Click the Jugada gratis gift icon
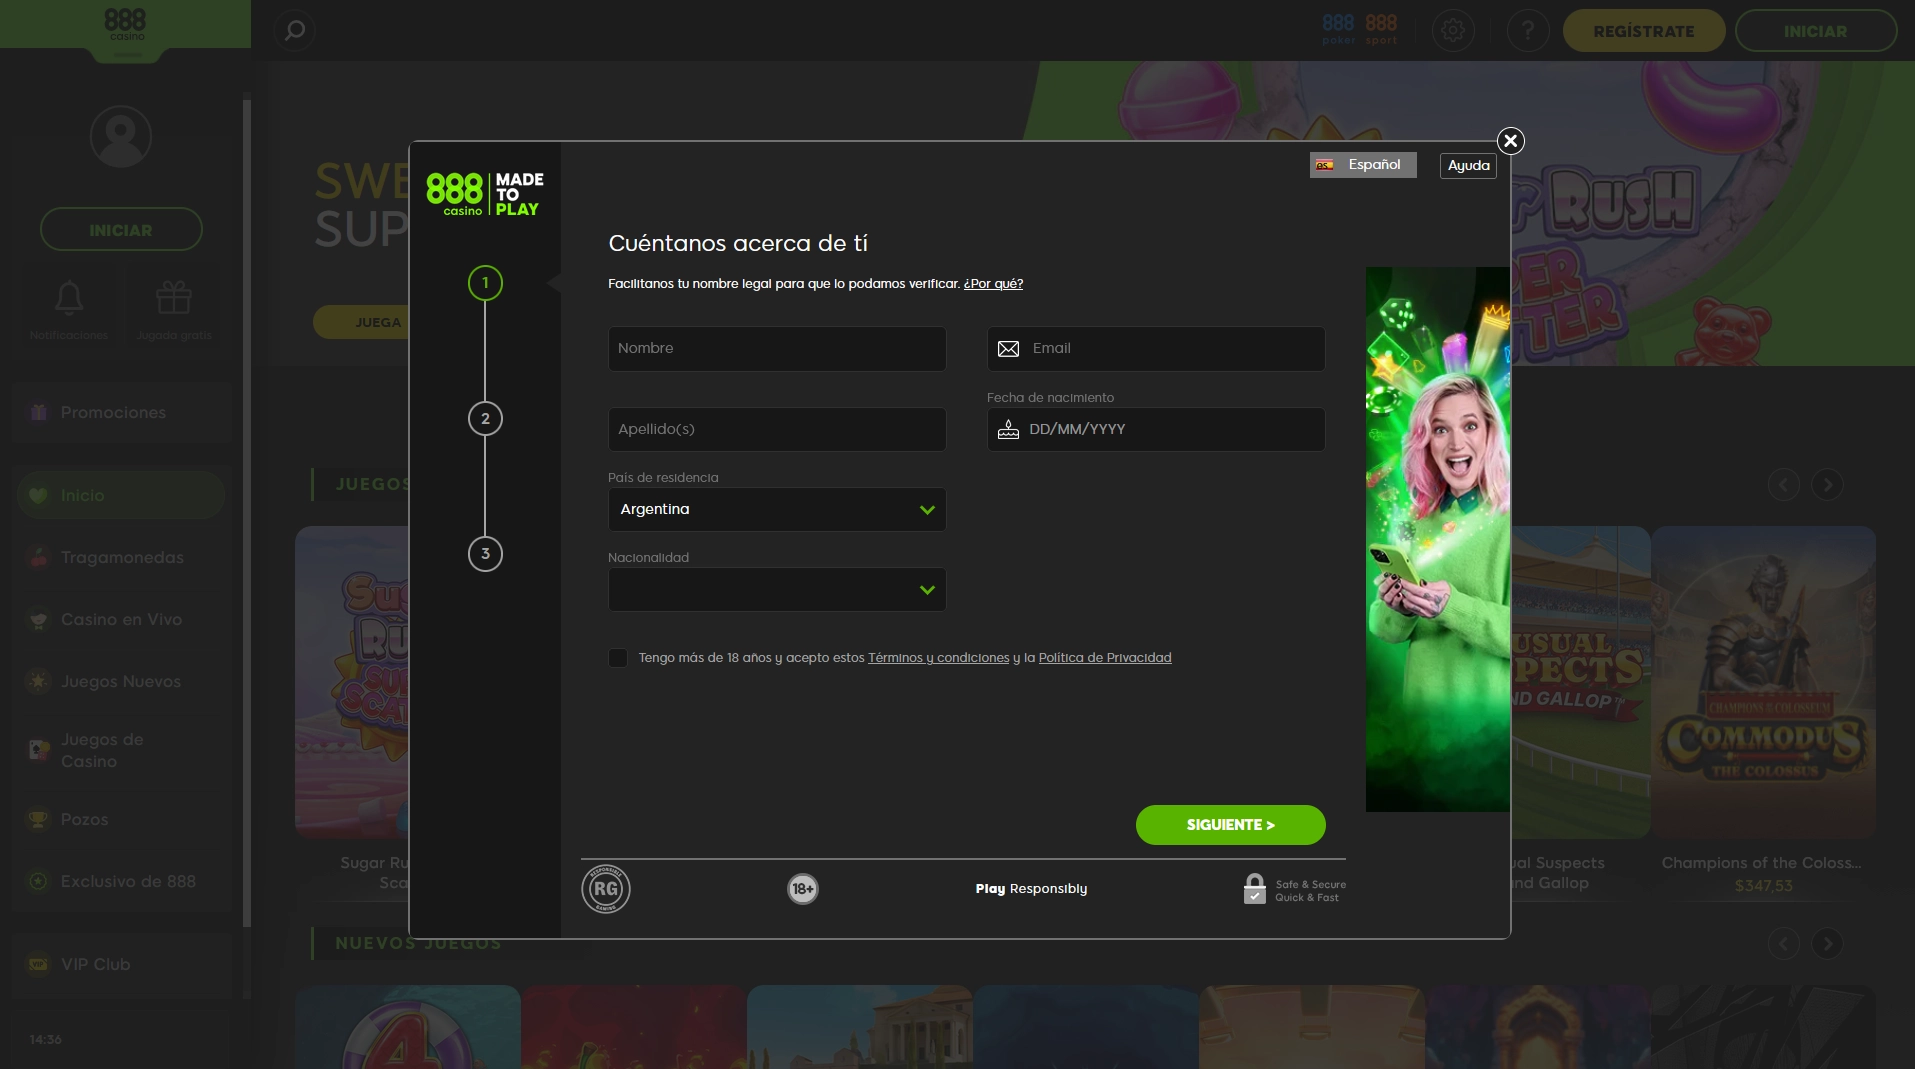This screenshot has height=1069, width=1915. [174, 299]
